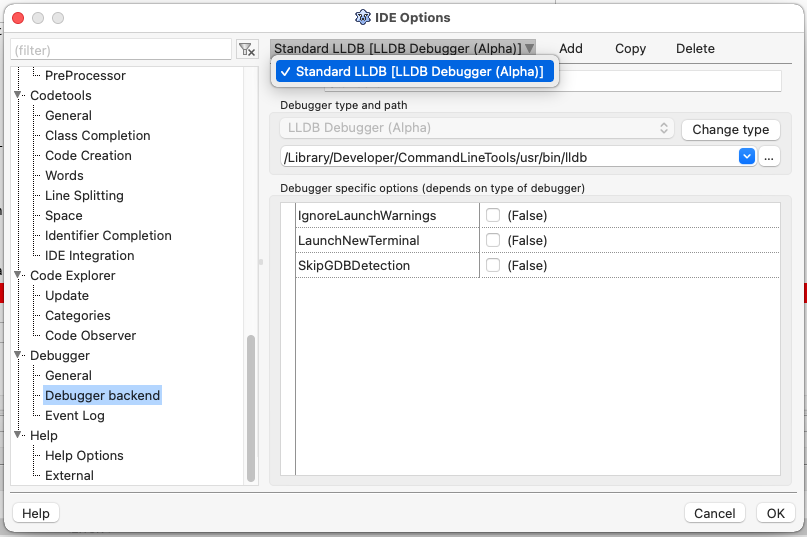Open Categories under Code Explorer
The image size is (807, 537).
pyautogui.click(x=78, y=316)
